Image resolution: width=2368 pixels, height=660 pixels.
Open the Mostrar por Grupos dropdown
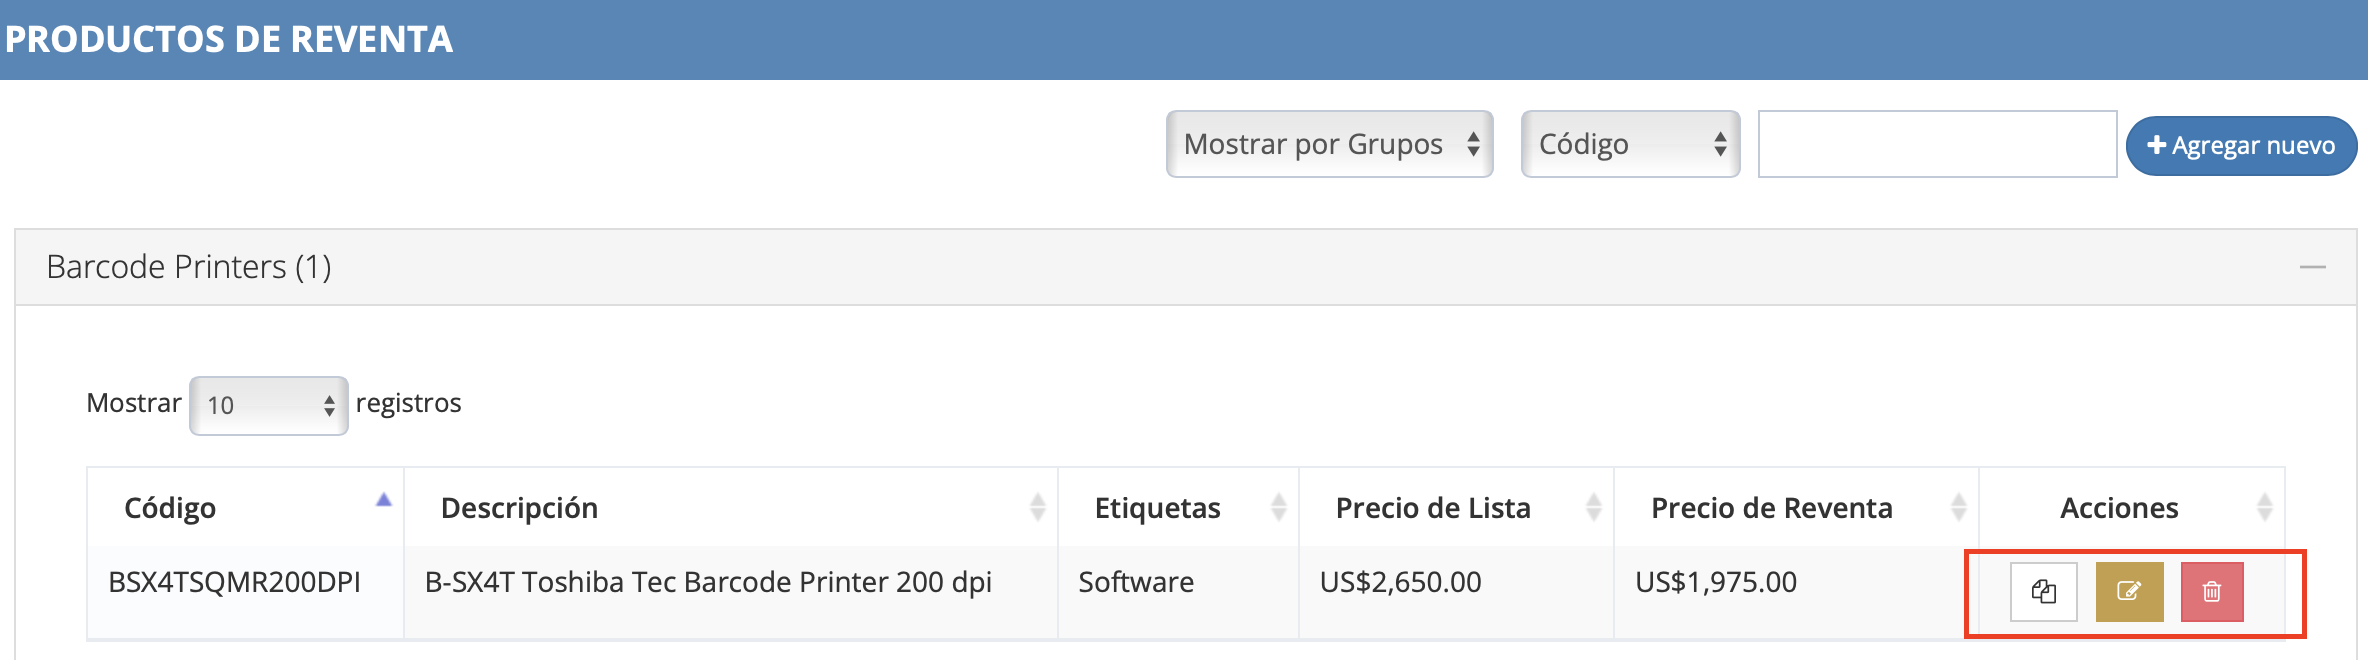(1329, 145)
